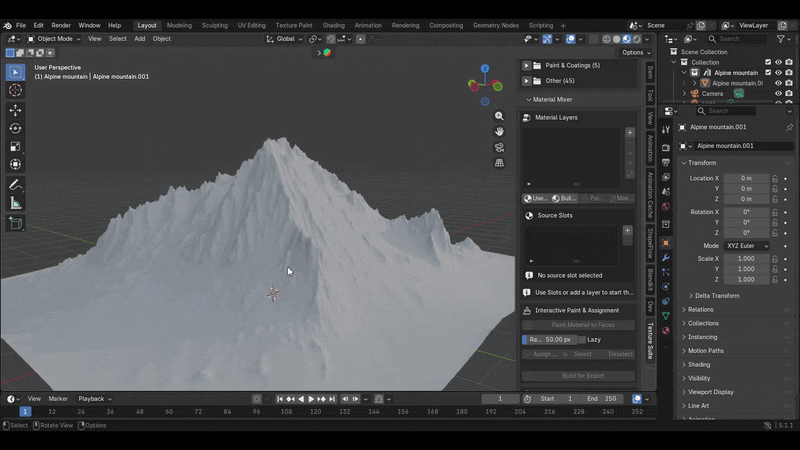This screenshot has height=450, width=800.
Task: Select the Measure tool
Action: click(15, 204)
